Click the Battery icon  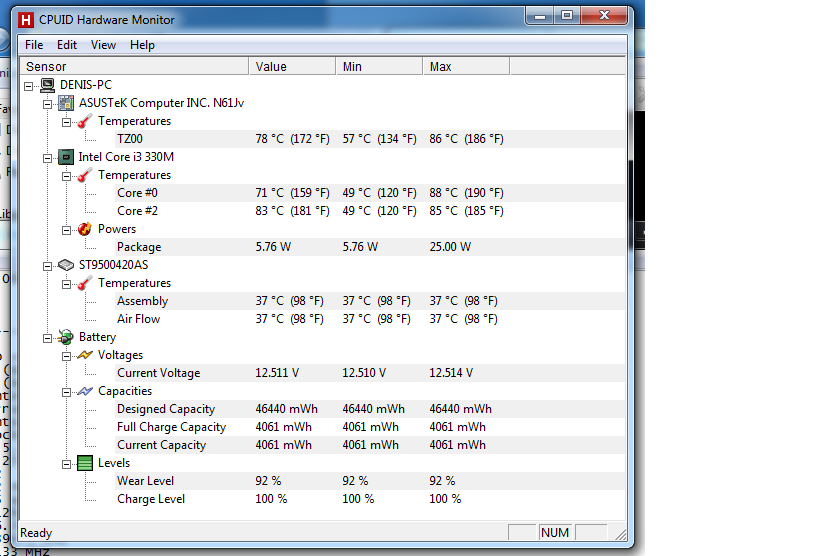[x=66, y=337]
